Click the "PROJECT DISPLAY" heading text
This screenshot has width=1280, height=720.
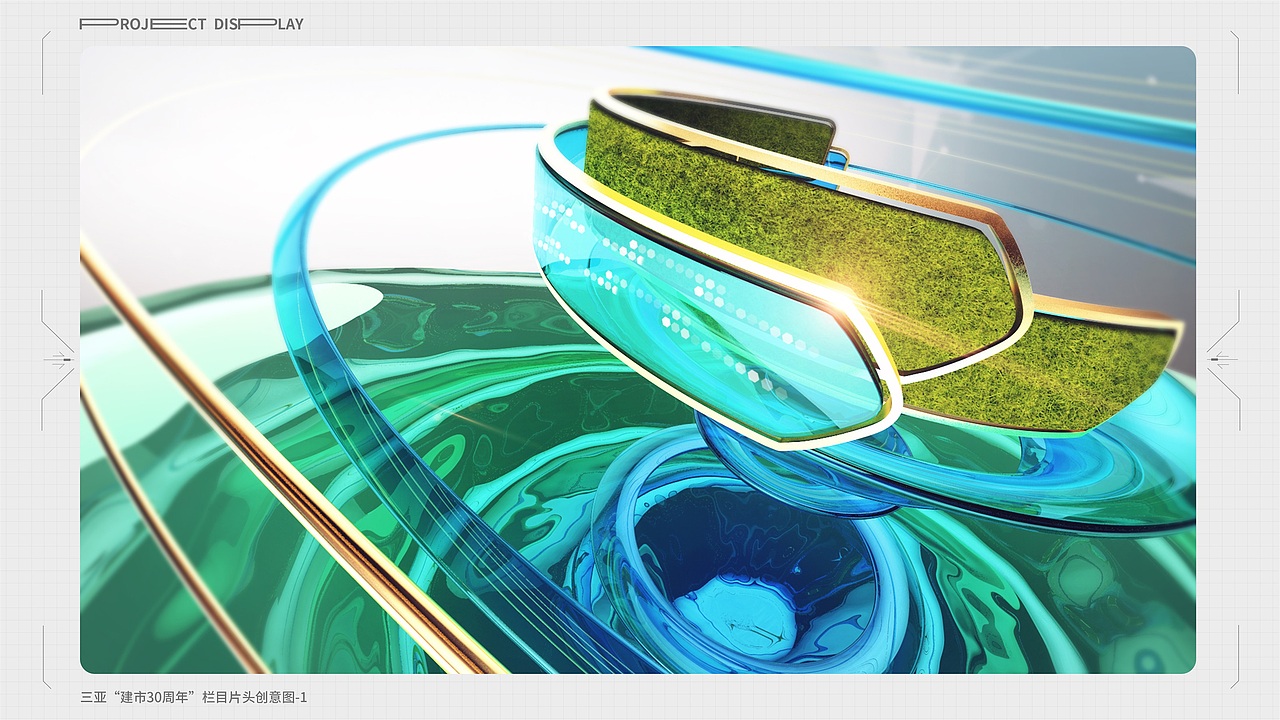point(191,24)
